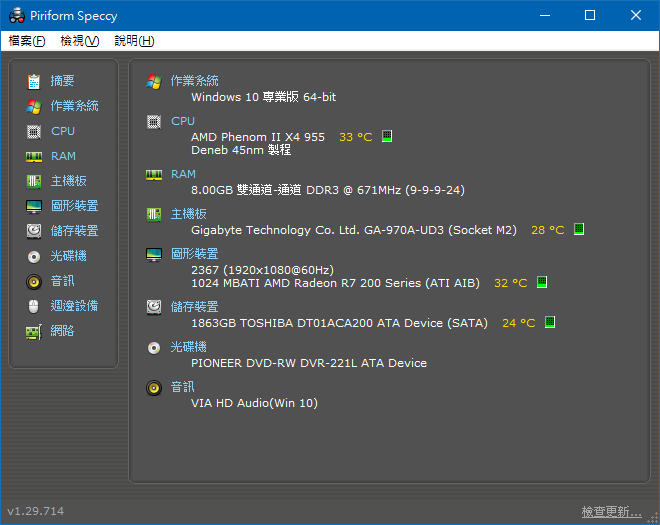
Task: Open the 圖形裝置 heading link in summary
Action: click(x=194, y=254)
